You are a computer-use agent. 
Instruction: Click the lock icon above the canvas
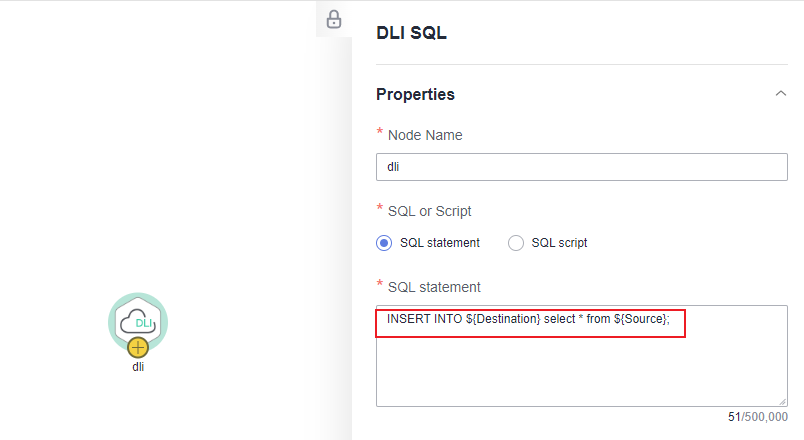pyautogui.click(x=334, y=19)
